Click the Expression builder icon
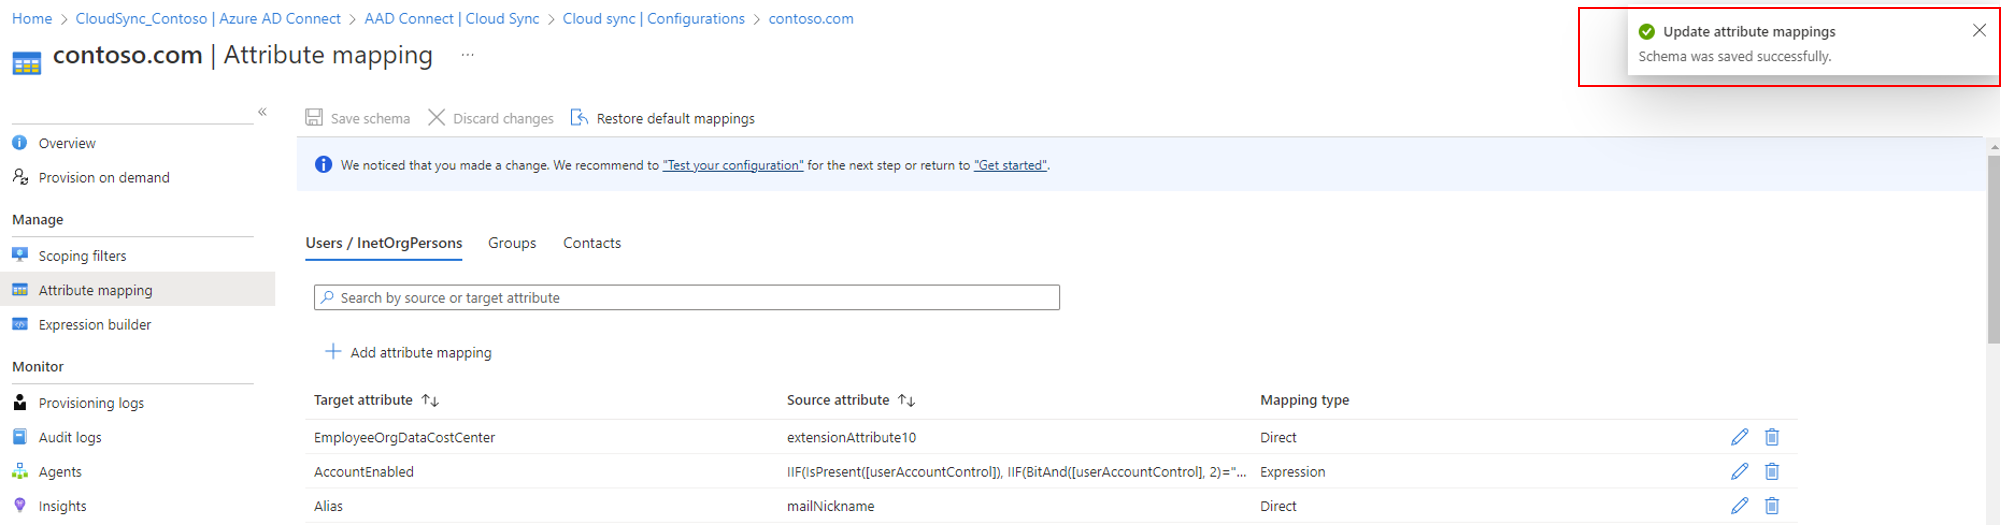The image size is (2001, 525). click(x=20, y=324)
